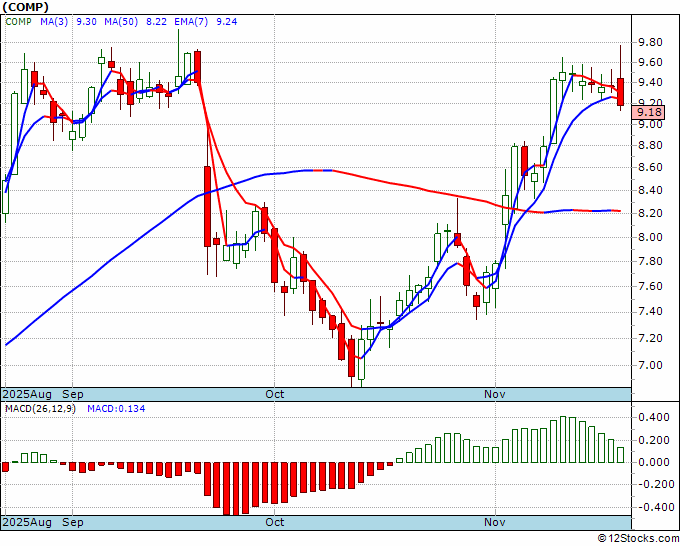
Task: Click the 9.80 price axis label
Action: [x=650, y=43]
